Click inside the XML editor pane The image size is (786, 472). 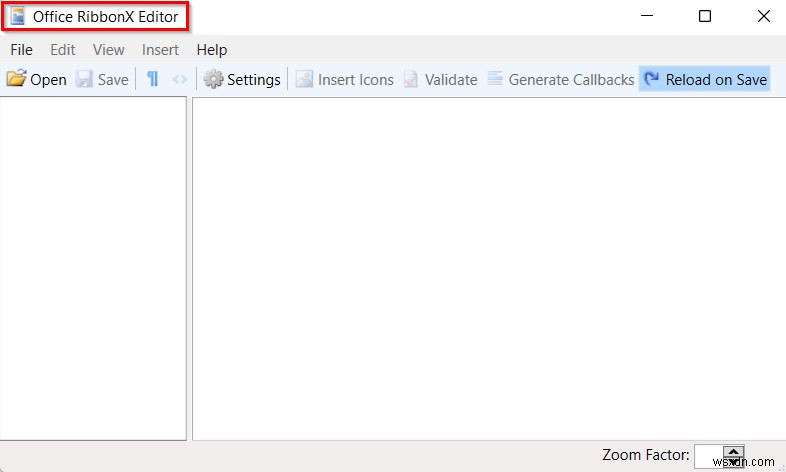pyautogui.click(x=489, y=269)
